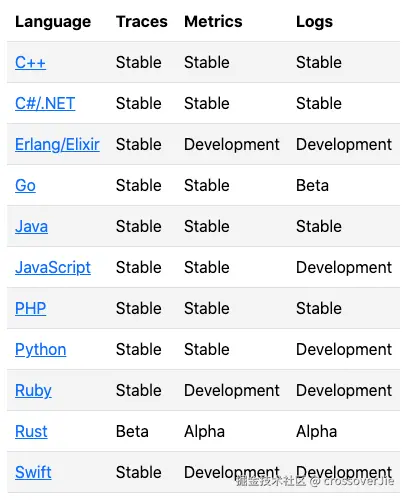
Task: Select Rust's Alpha metrics status cell
Action: [x=204, y=432]
